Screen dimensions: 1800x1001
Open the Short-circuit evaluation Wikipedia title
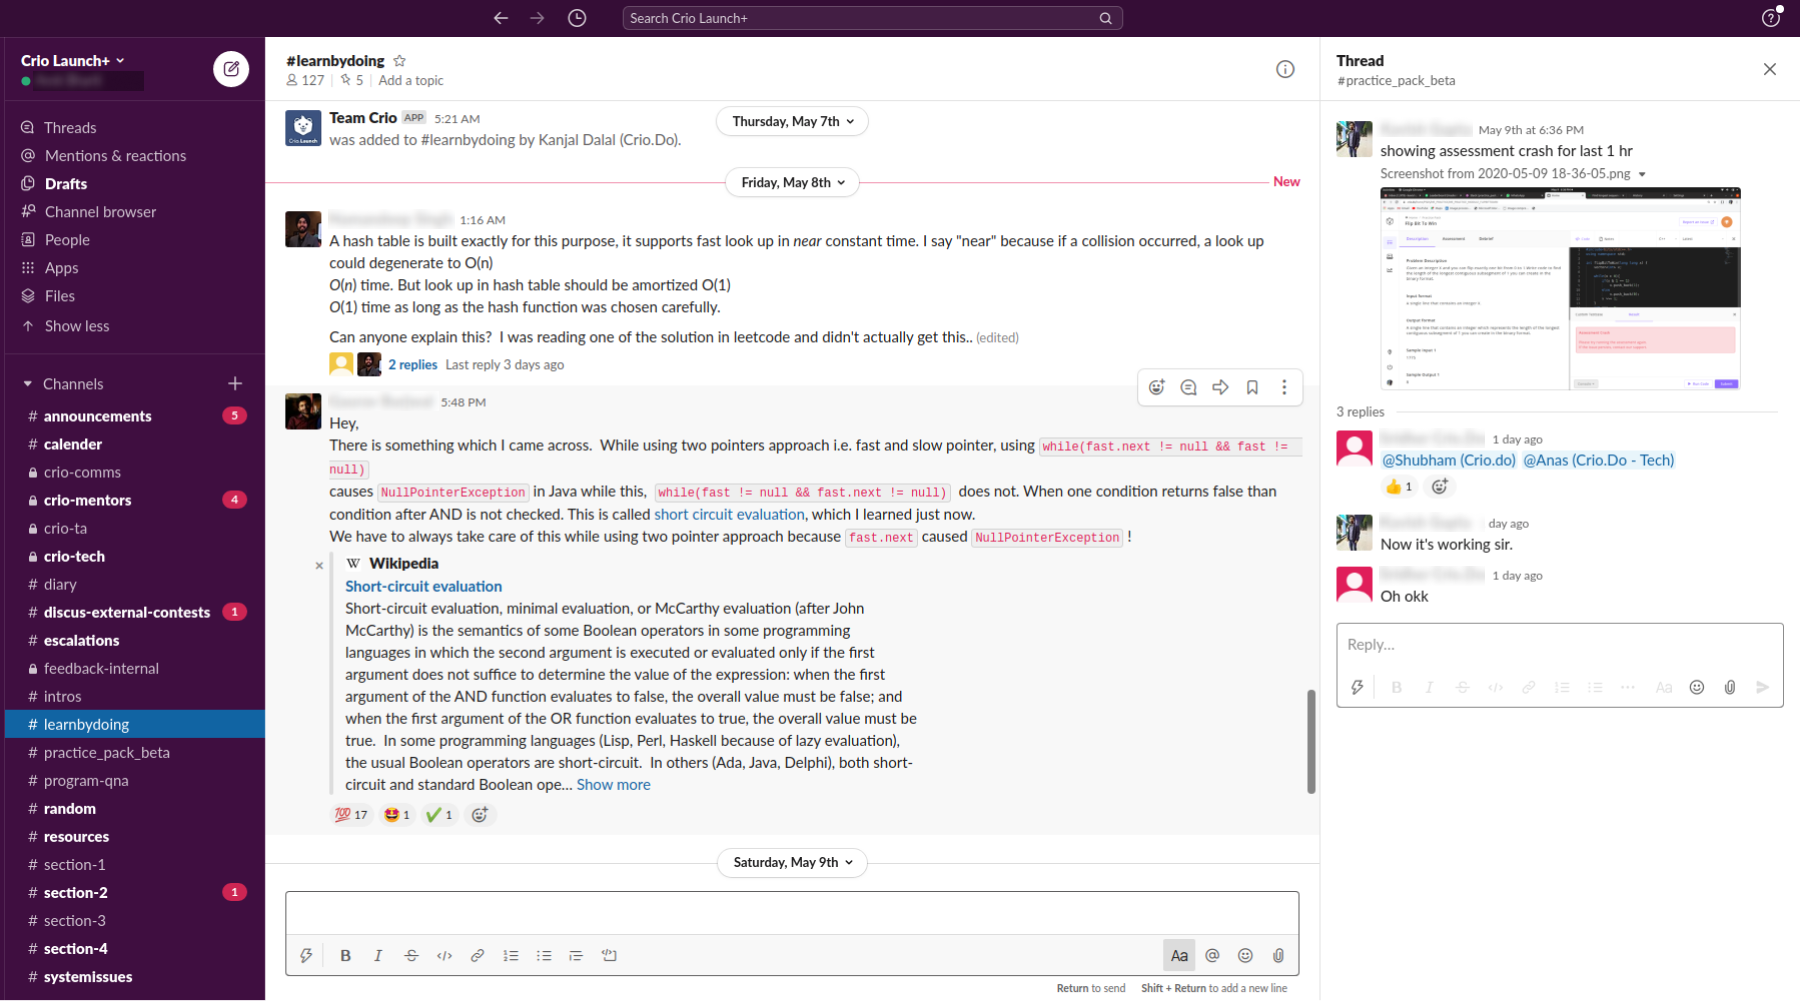click(x=424, y=586)
